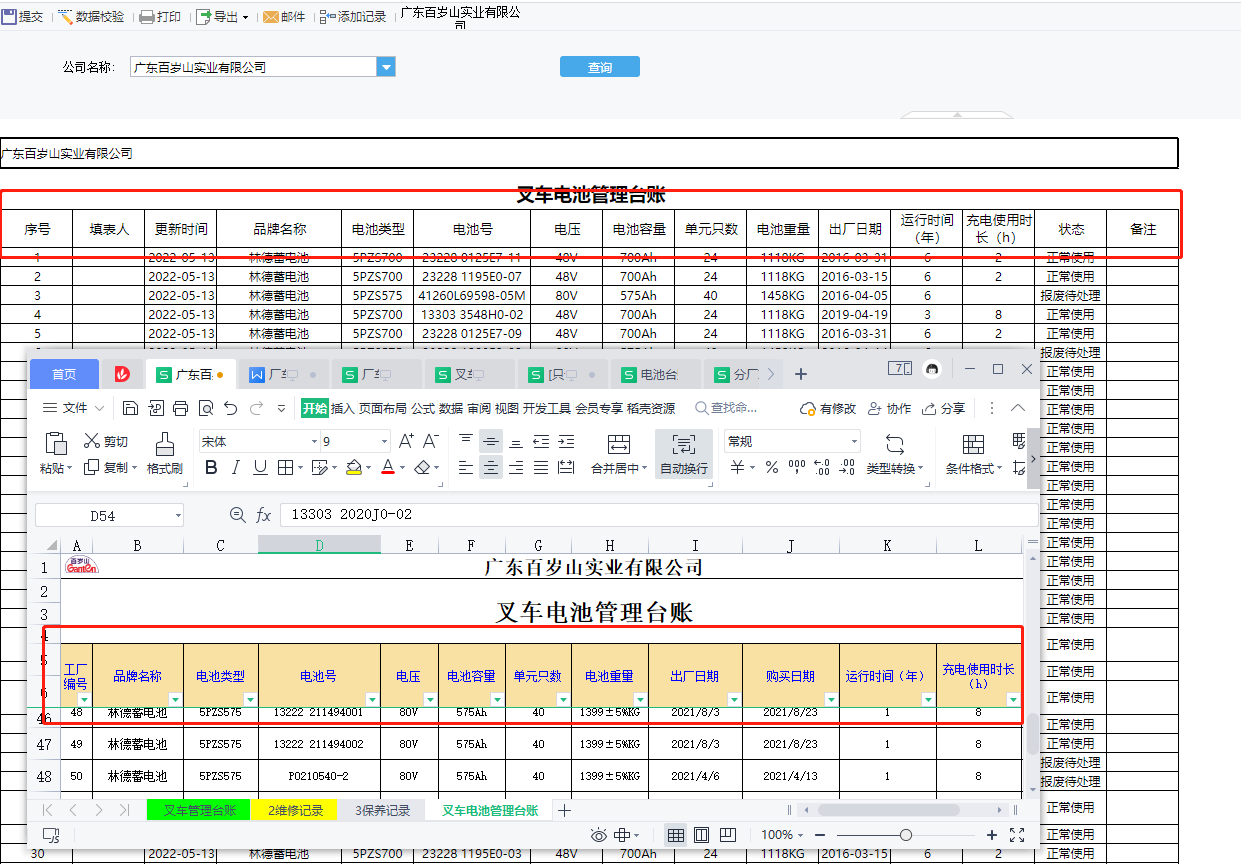Cut the selection with the scissors tool

click(x=92, y=441)
